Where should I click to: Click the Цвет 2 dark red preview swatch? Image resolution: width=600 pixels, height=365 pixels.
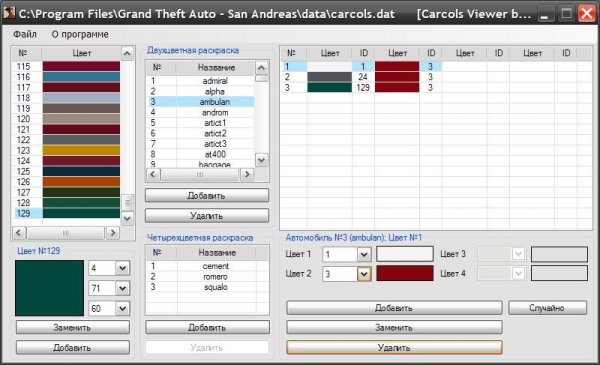point(405,274)
